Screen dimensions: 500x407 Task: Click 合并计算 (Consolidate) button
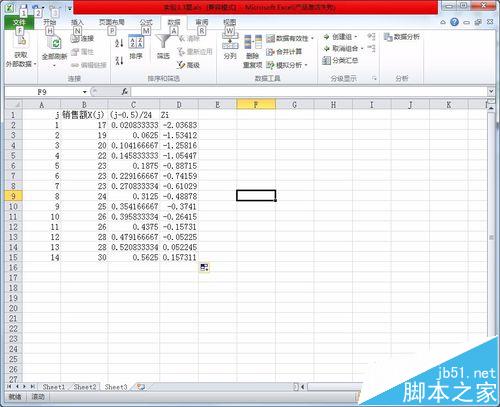pyautogui.click(x=284, y=52)
